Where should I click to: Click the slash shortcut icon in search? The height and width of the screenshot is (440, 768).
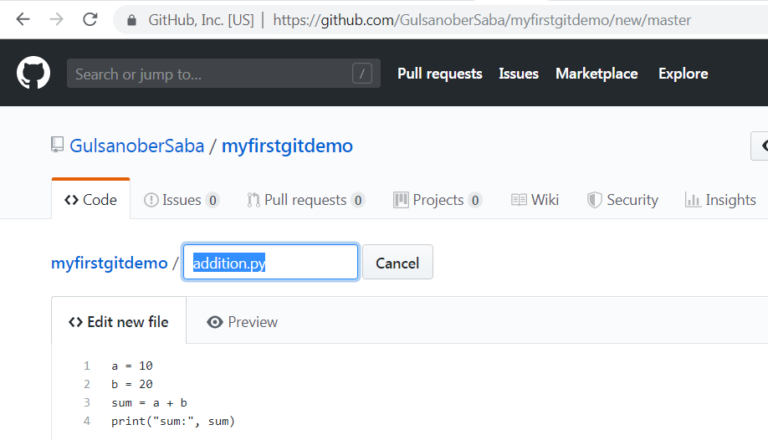[x=362, y=73]
